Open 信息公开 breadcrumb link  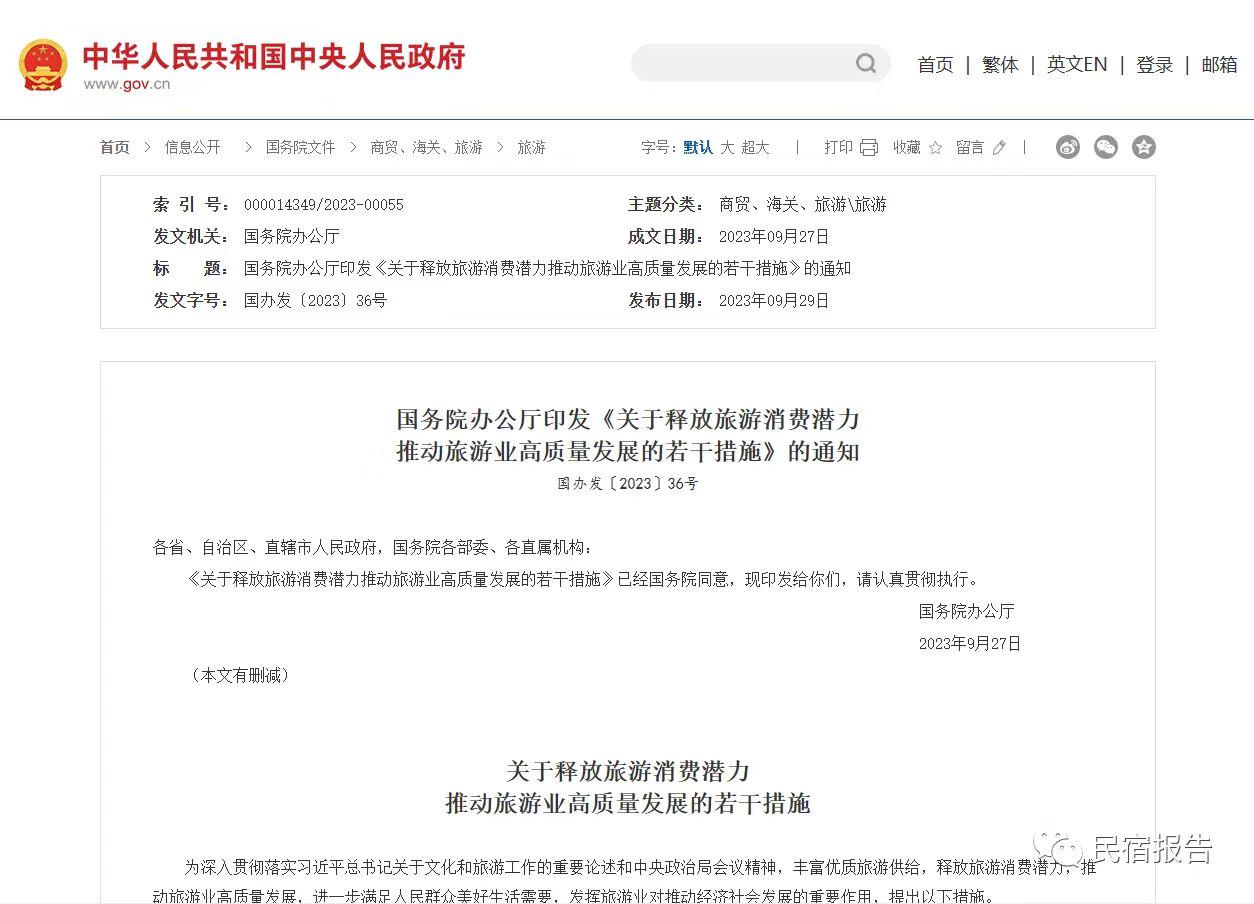pos(193,147)
